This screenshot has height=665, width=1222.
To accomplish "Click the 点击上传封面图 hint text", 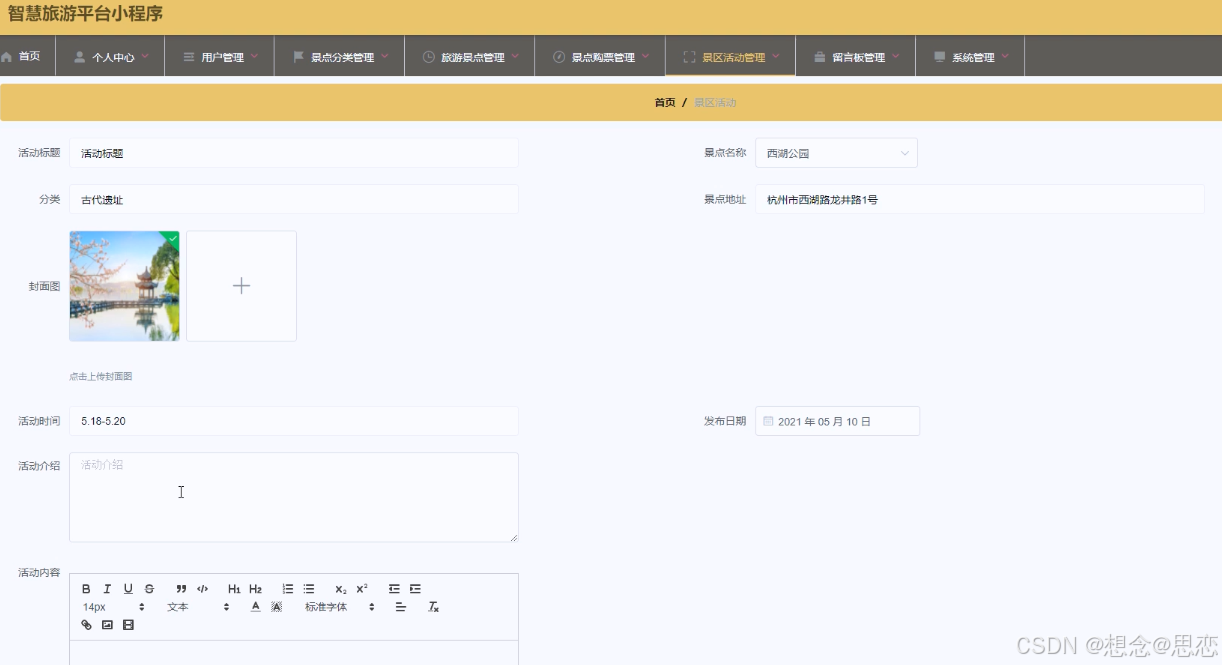I will point(101,377).
